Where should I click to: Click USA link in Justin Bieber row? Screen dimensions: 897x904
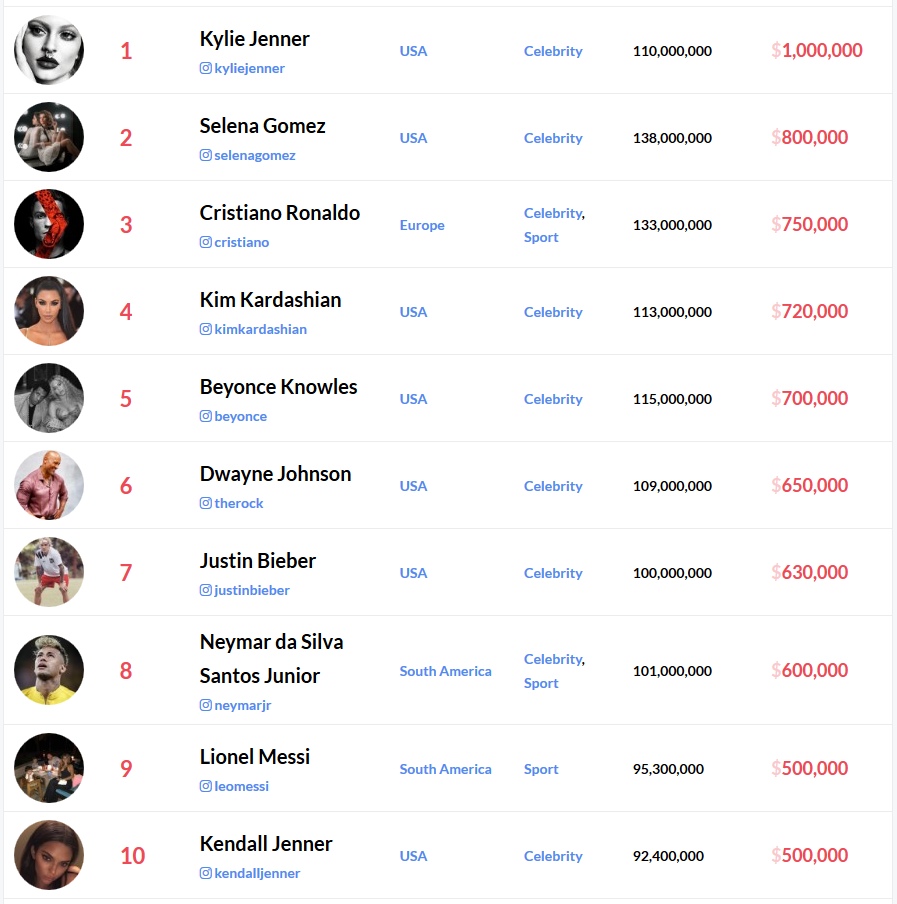(413, 573)
